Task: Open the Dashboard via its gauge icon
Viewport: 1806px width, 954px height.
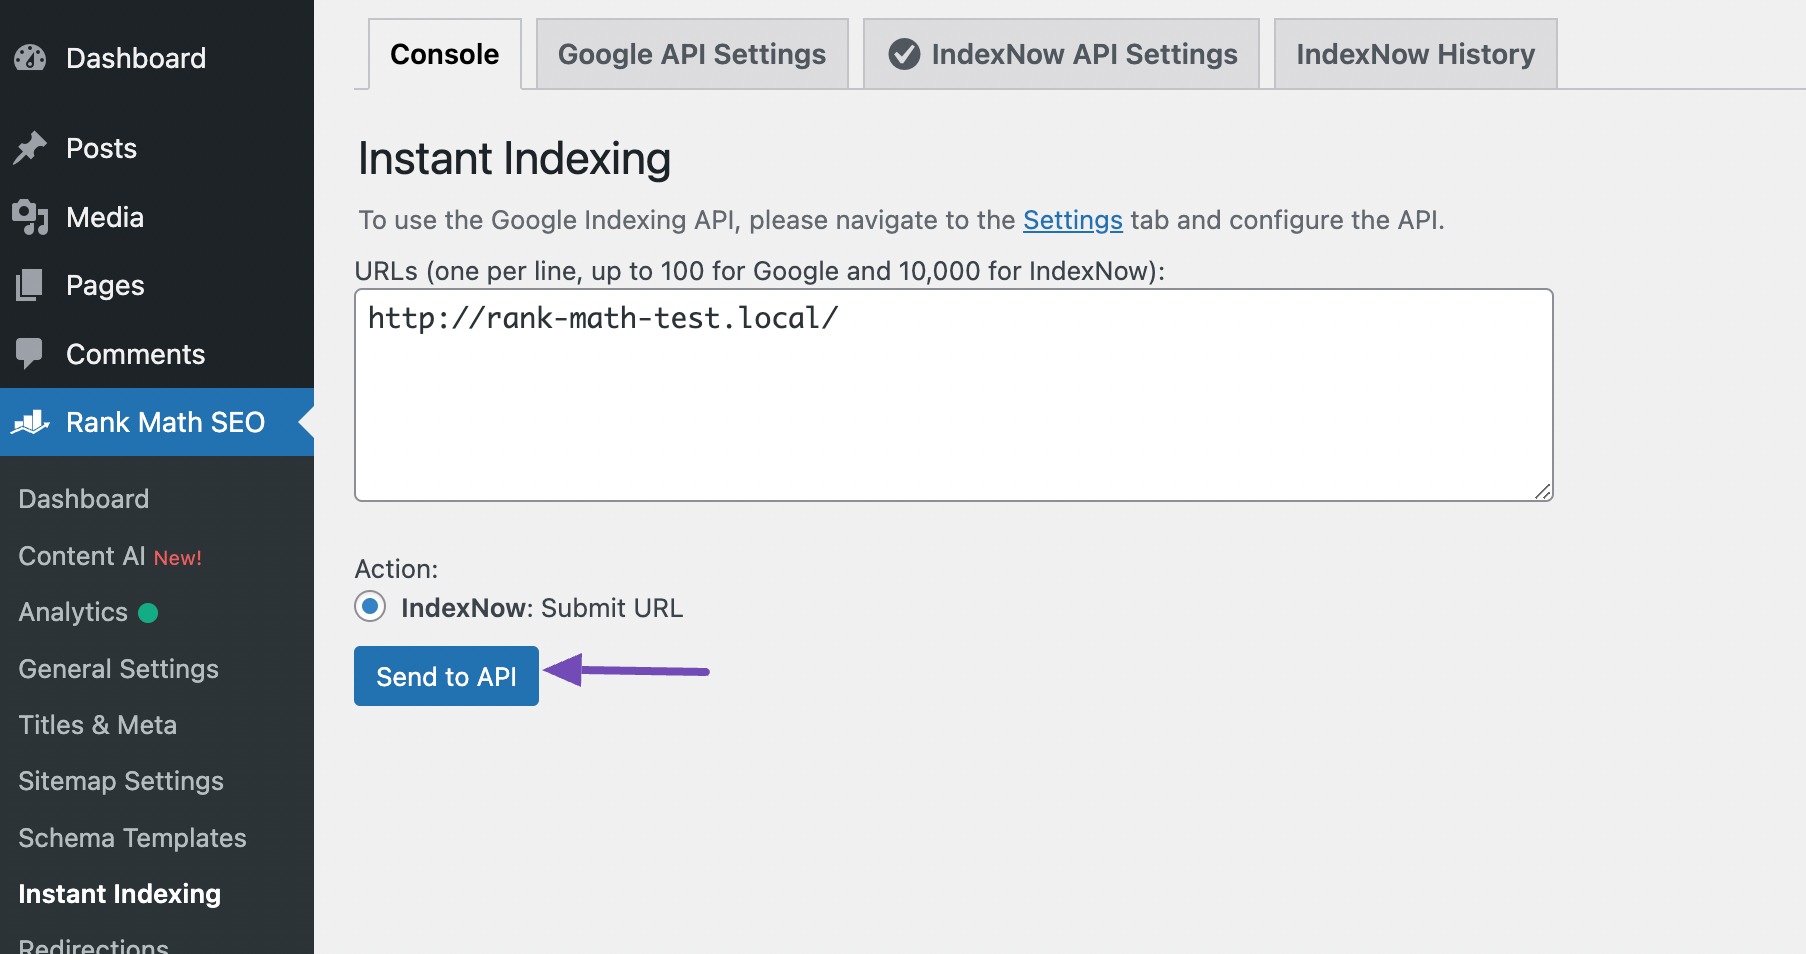Action: [x=30, y=57]
